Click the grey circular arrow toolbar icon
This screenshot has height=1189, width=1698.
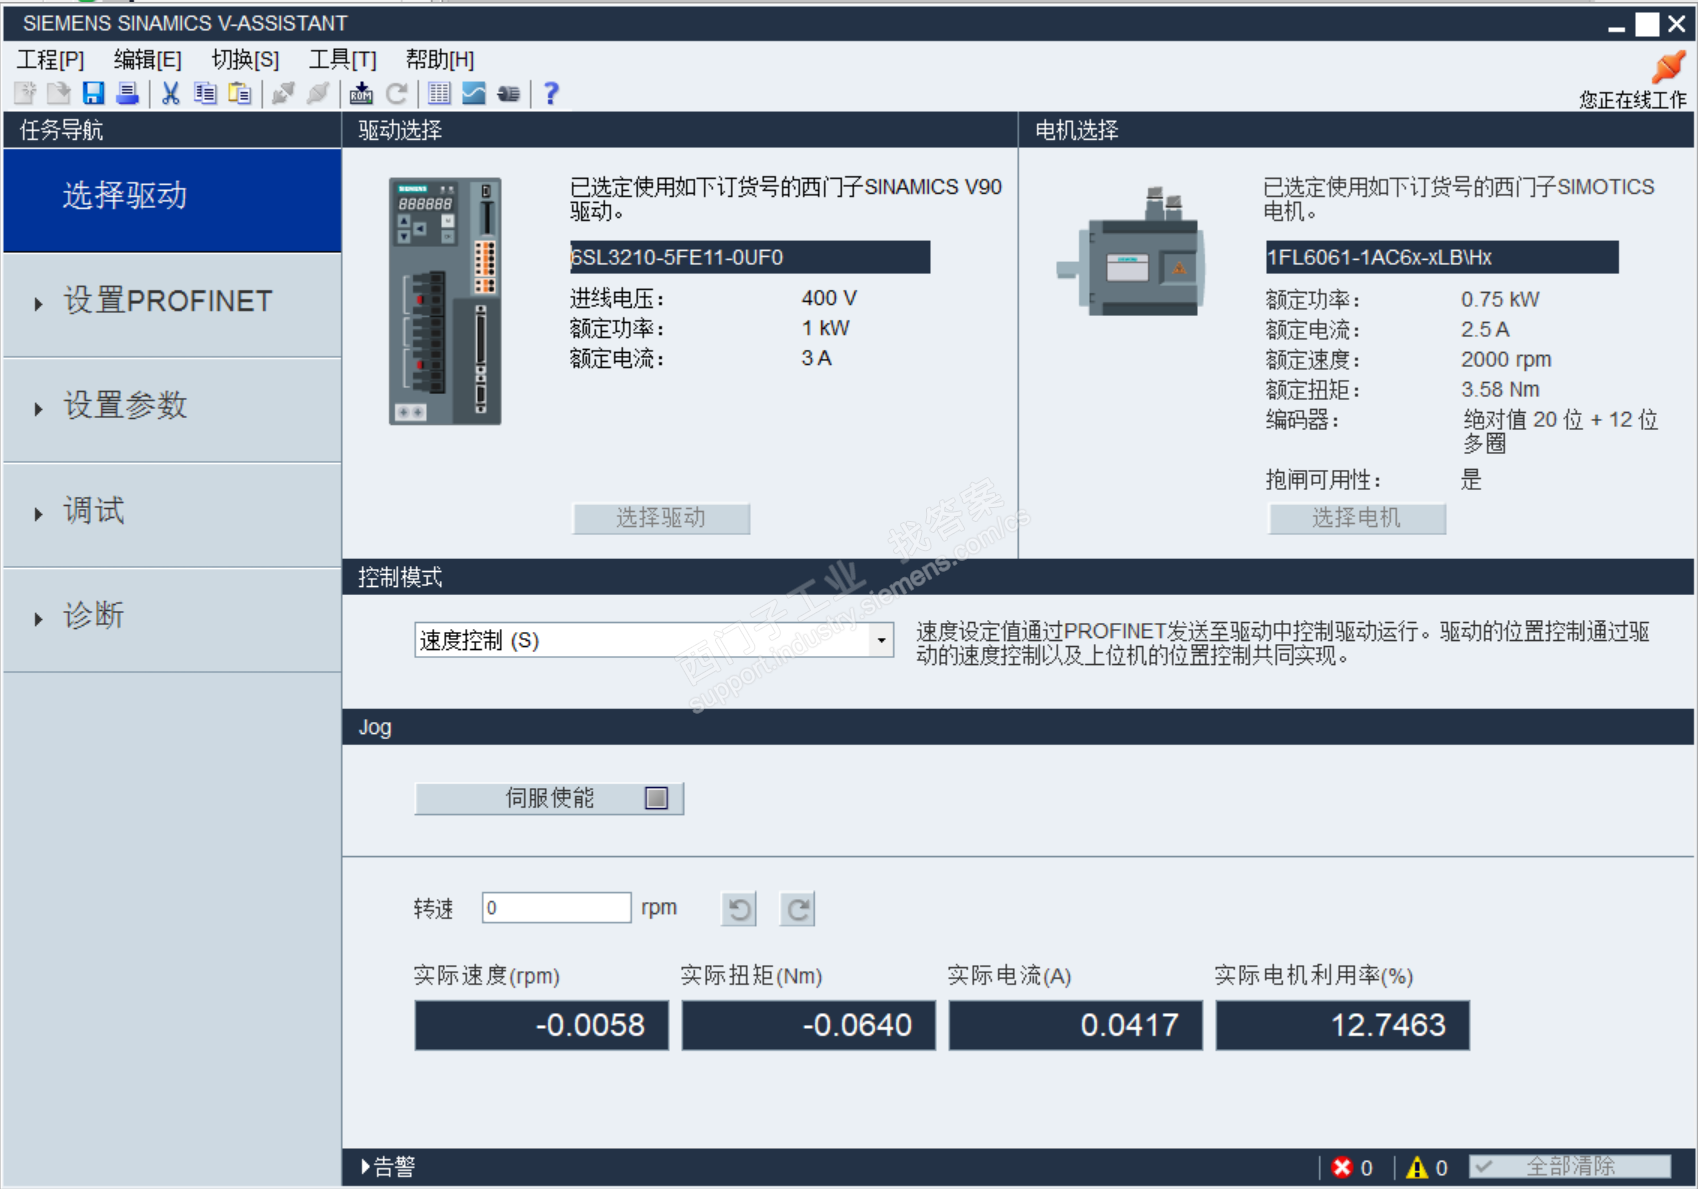click(396, 94)
